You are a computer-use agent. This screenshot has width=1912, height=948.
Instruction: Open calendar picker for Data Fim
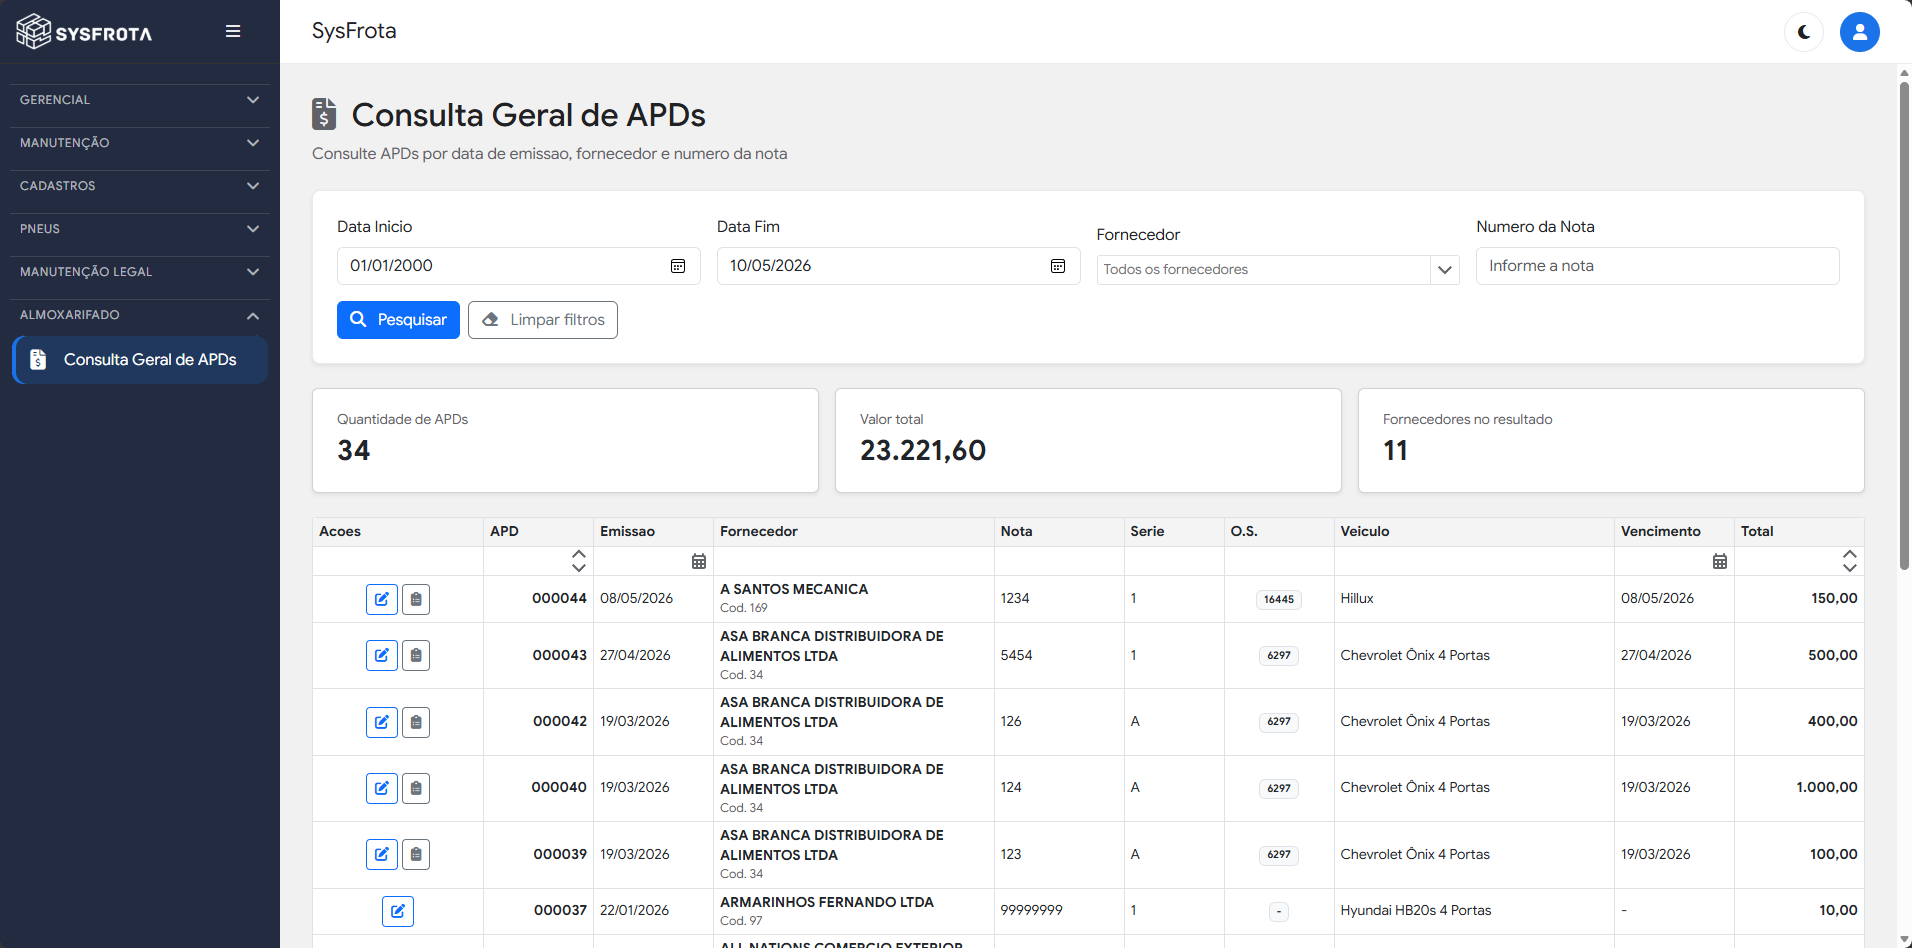pyautogui.click(x=1058, y=266)
